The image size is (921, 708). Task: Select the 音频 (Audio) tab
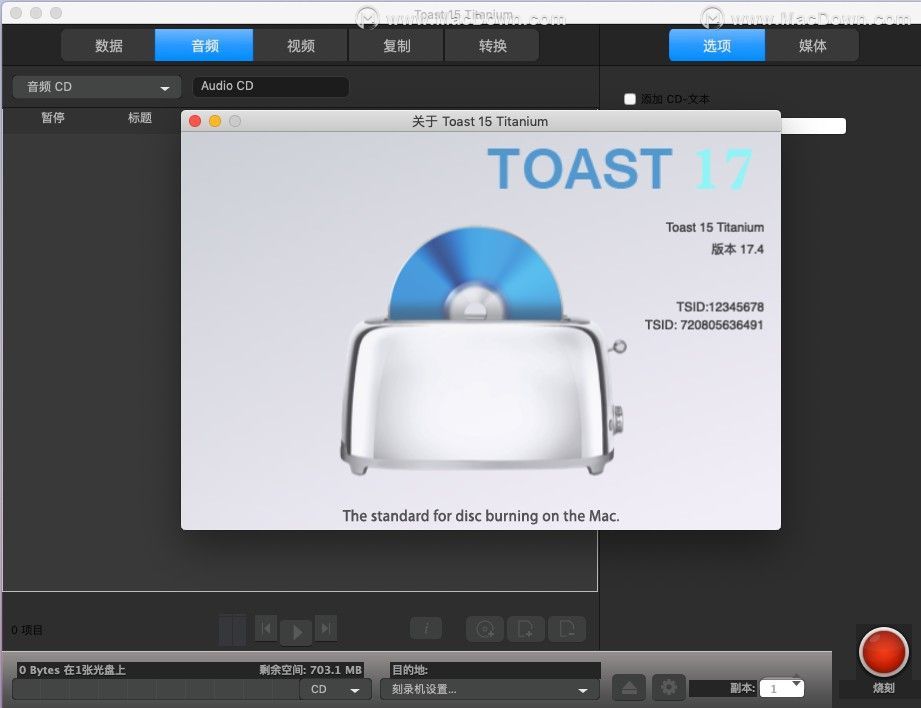pyautogui.click(x=204, y=45)
